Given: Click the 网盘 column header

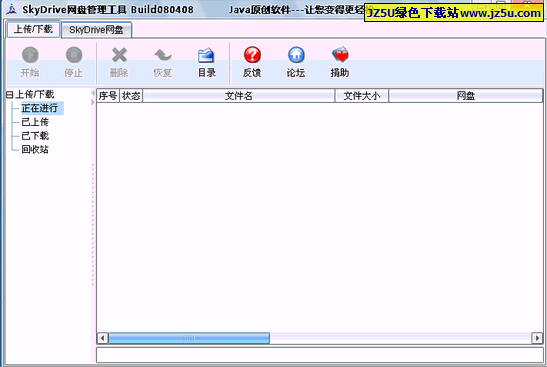Looking at the screenshot, I should coord(466,96).
